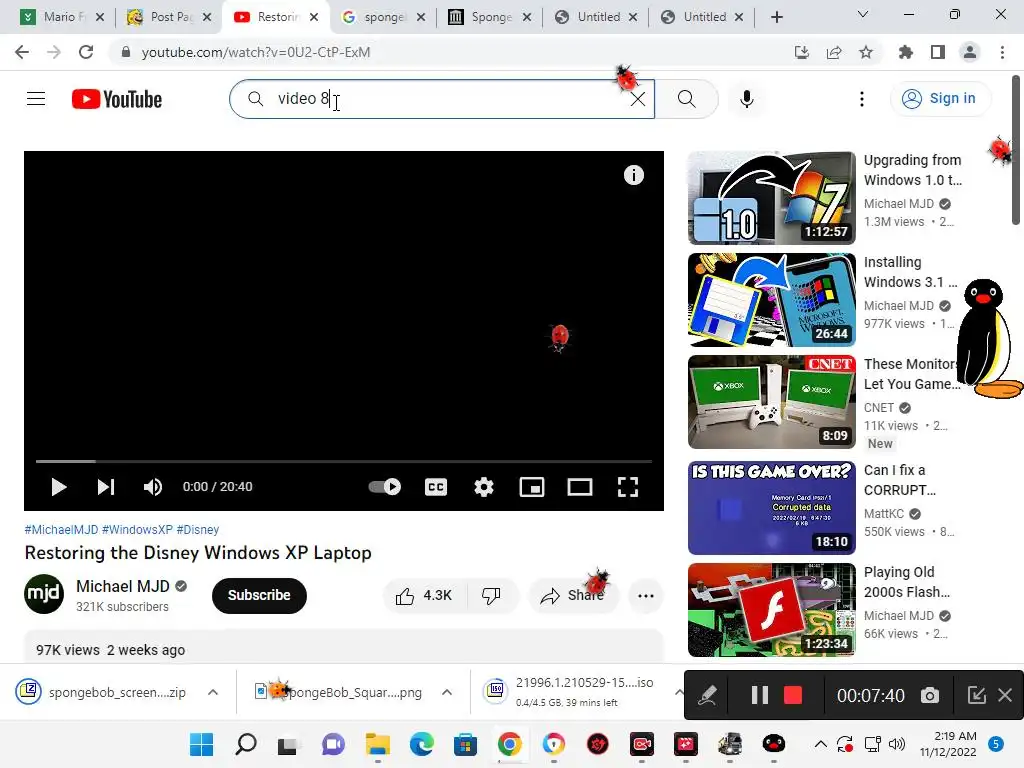Open Upgrading from Windows 1.0 thumbnail
Screen dimensions: 1024x768
coord(771,198)
